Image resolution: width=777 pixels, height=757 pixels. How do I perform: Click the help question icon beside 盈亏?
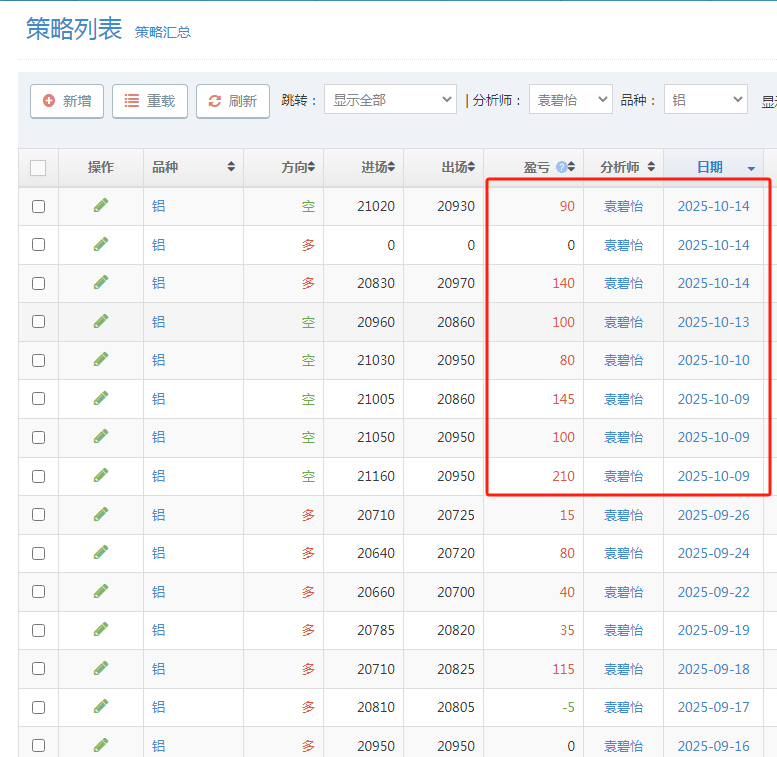561,168
